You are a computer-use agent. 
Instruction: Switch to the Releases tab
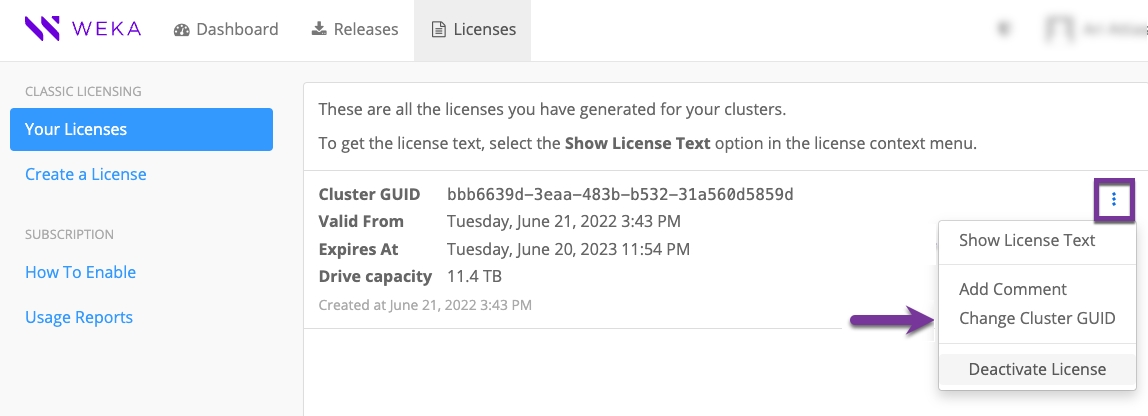(355, 30)
